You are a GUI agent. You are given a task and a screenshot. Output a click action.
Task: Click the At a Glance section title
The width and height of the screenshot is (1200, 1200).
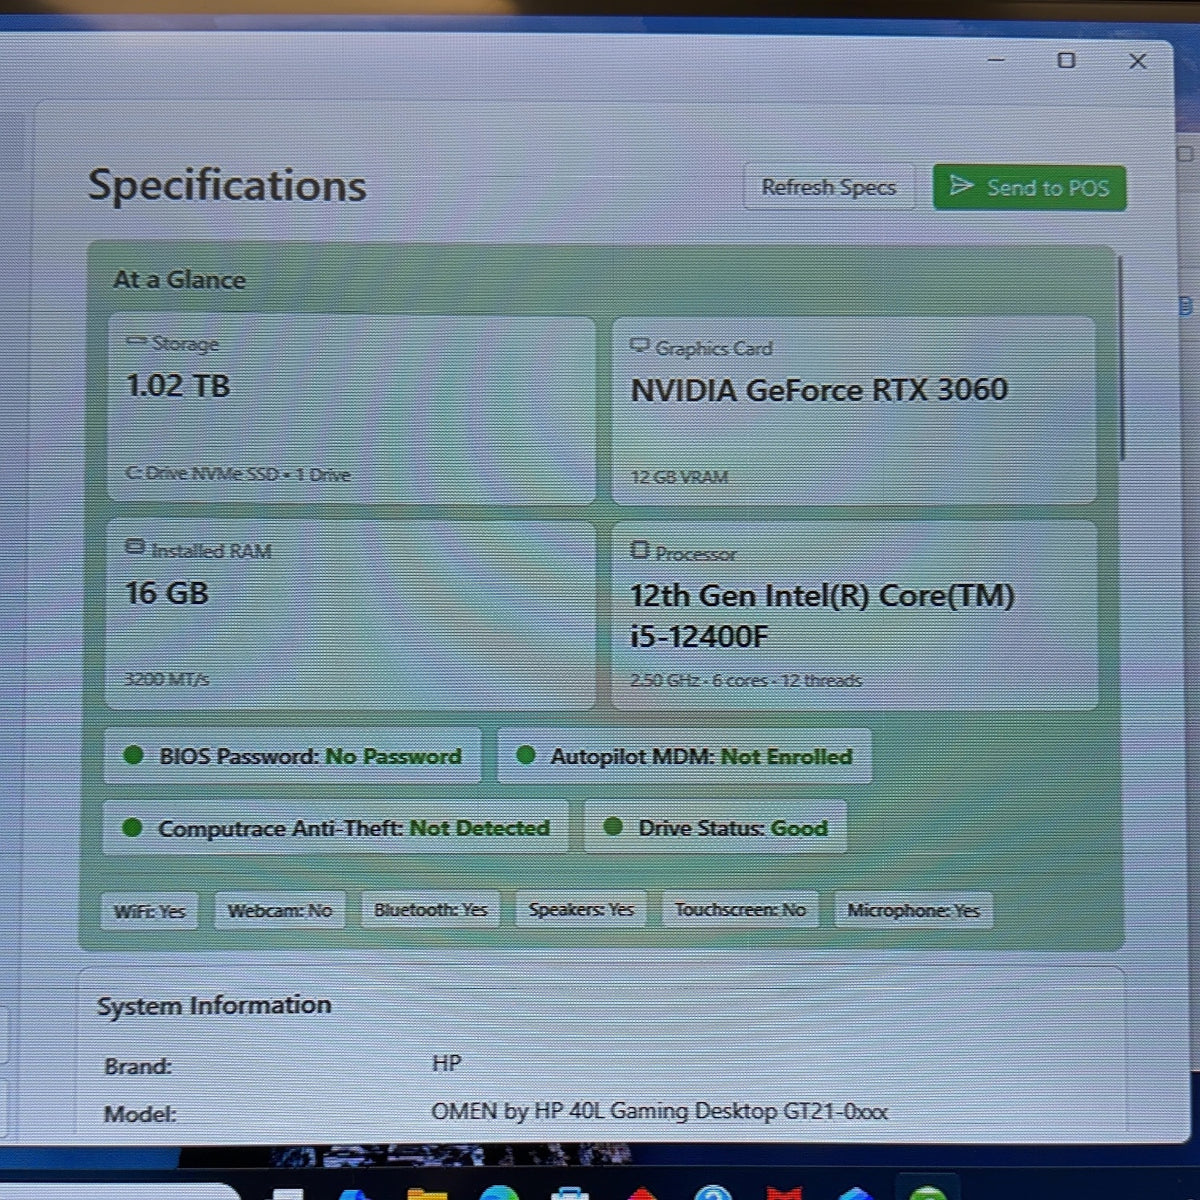(x=179, y=280)
